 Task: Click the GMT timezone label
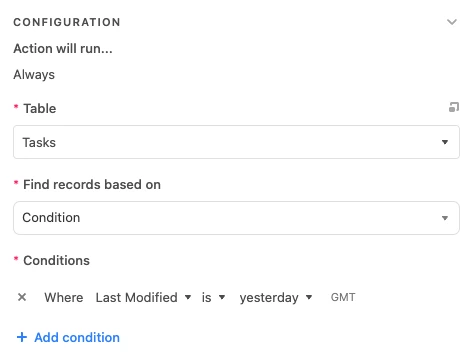click(343, 297)
